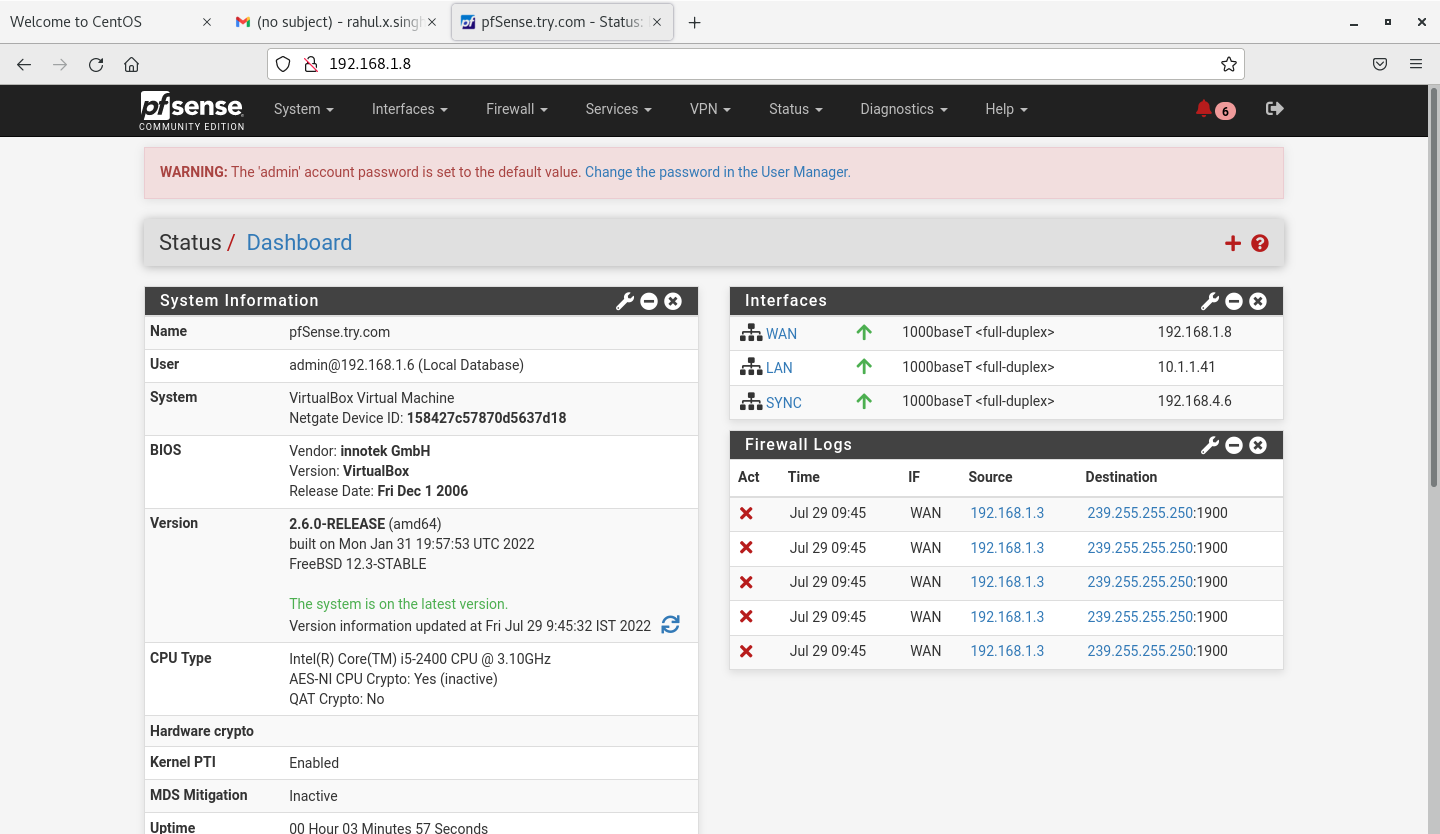1440x834 pixels.
Task: Open the Status navbar menu
Action: pos(796,109)
